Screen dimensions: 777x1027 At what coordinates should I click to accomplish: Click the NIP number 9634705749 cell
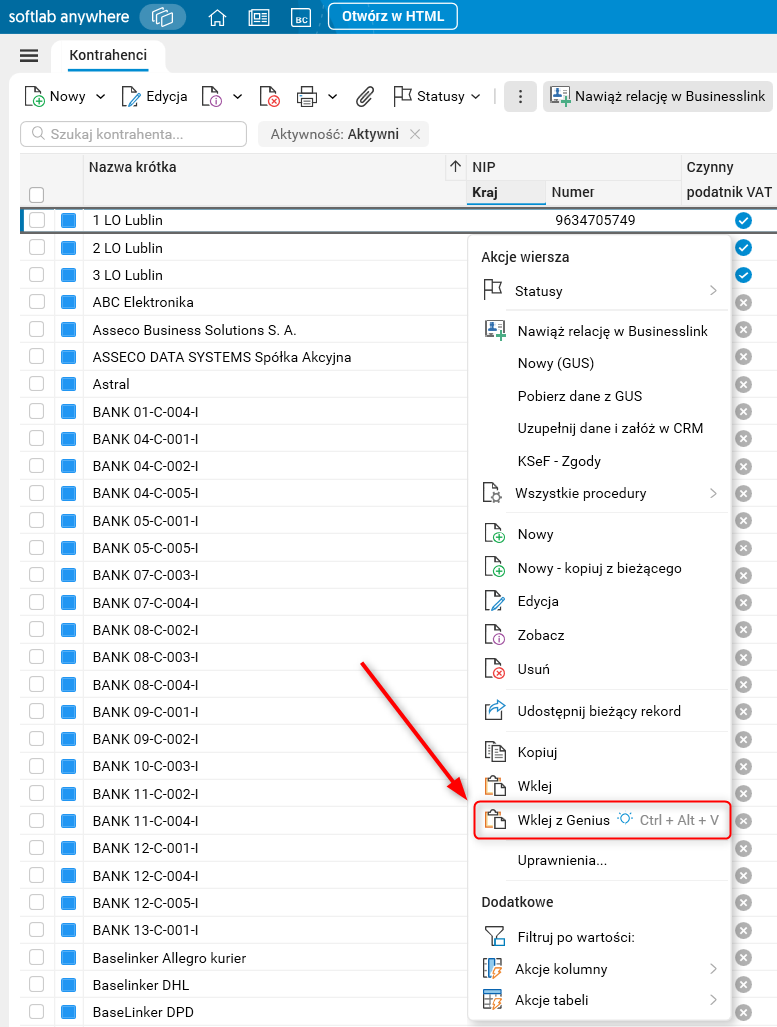tap(595, 220)
